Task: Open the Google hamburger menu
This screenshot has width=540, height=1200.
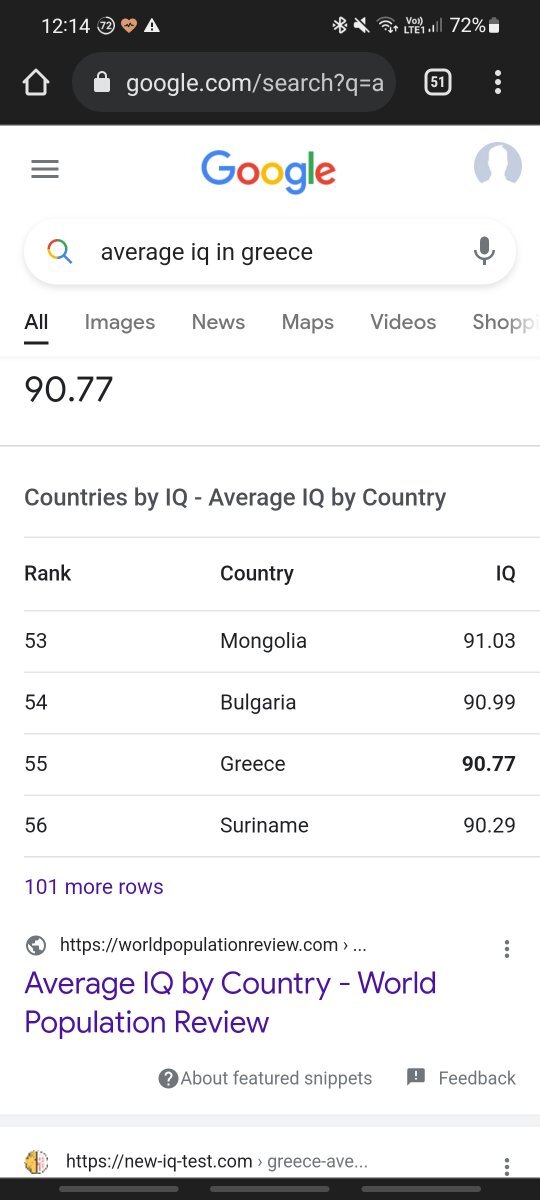Action: click(45, 169)
